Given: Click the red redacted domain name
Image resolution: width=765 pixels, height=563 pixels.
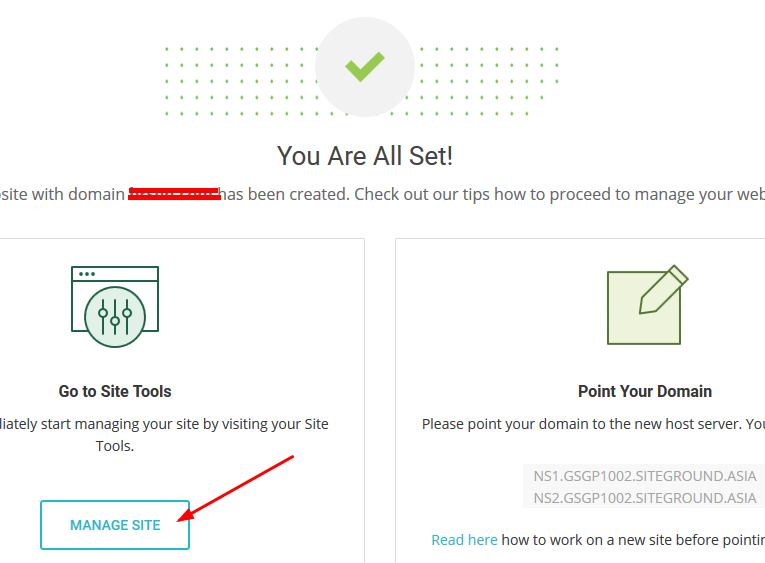Looking at the screenshot, I should pos(174,194).
